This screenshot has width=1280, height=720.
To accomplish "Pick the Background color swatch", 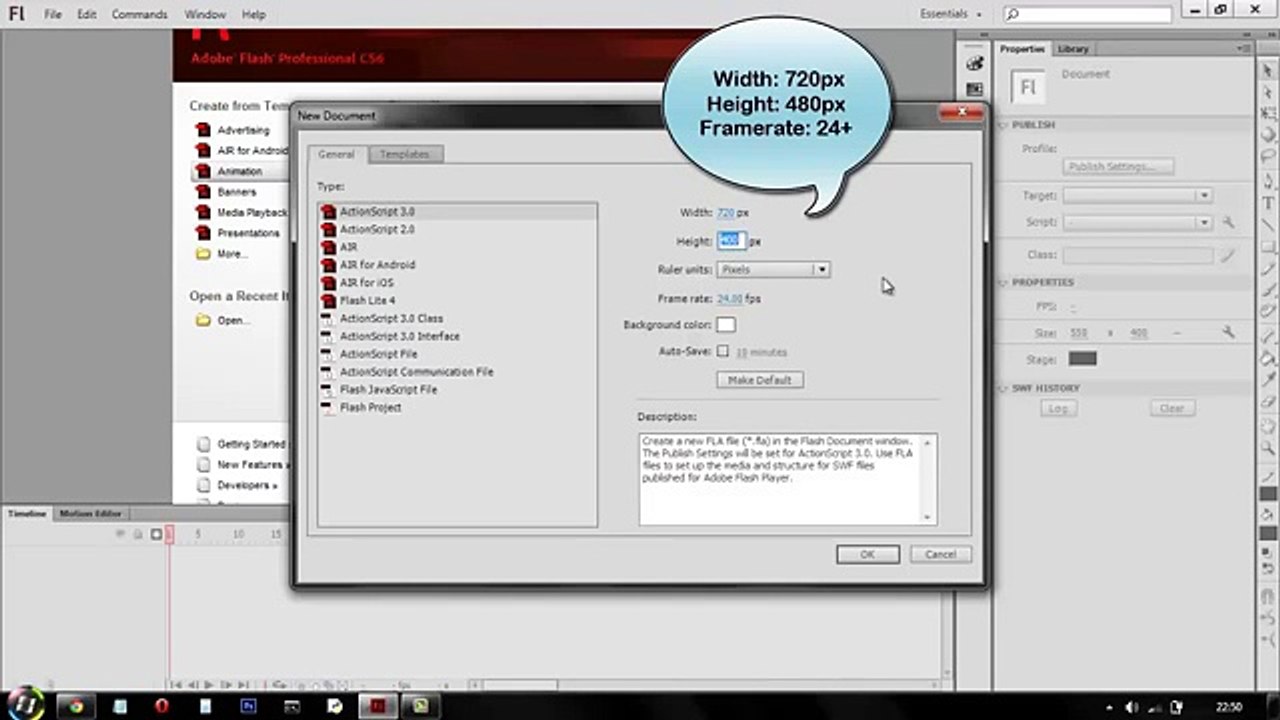I will tap(726, 325).
